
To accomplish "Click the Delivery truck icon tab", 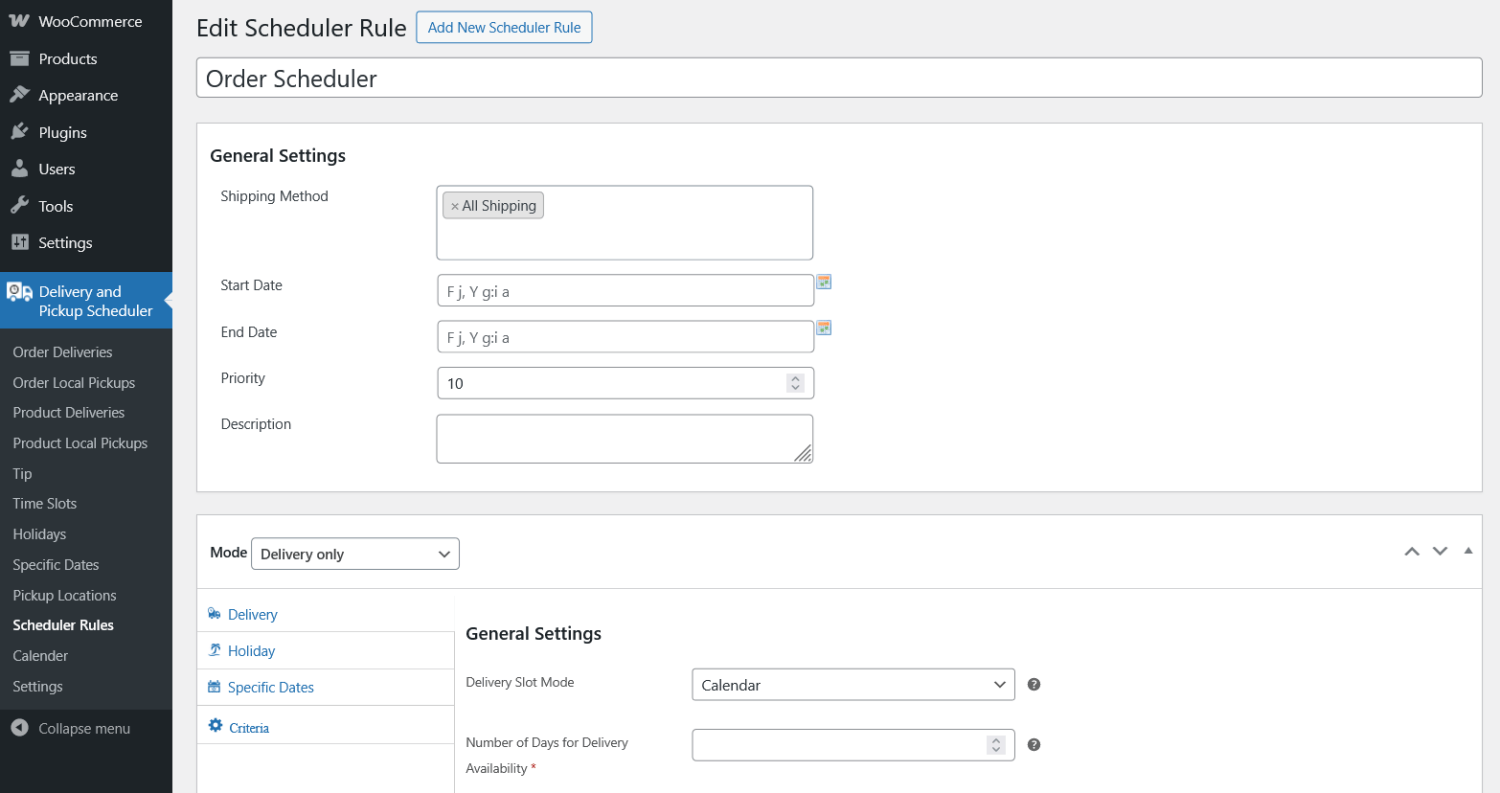I will (x=213, y=613).
